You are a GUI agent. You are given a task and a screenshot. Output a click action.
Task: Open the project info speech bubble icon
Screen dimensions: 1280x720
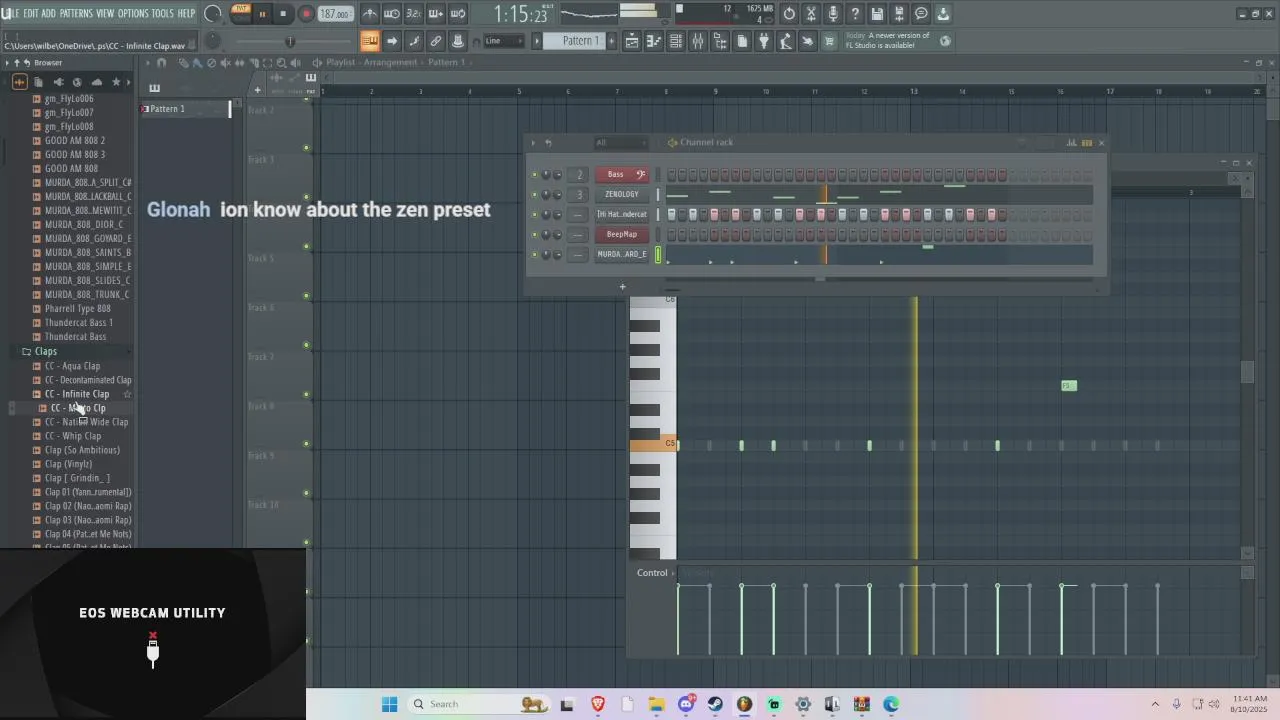pyautogui.click(x=921, y=14)
